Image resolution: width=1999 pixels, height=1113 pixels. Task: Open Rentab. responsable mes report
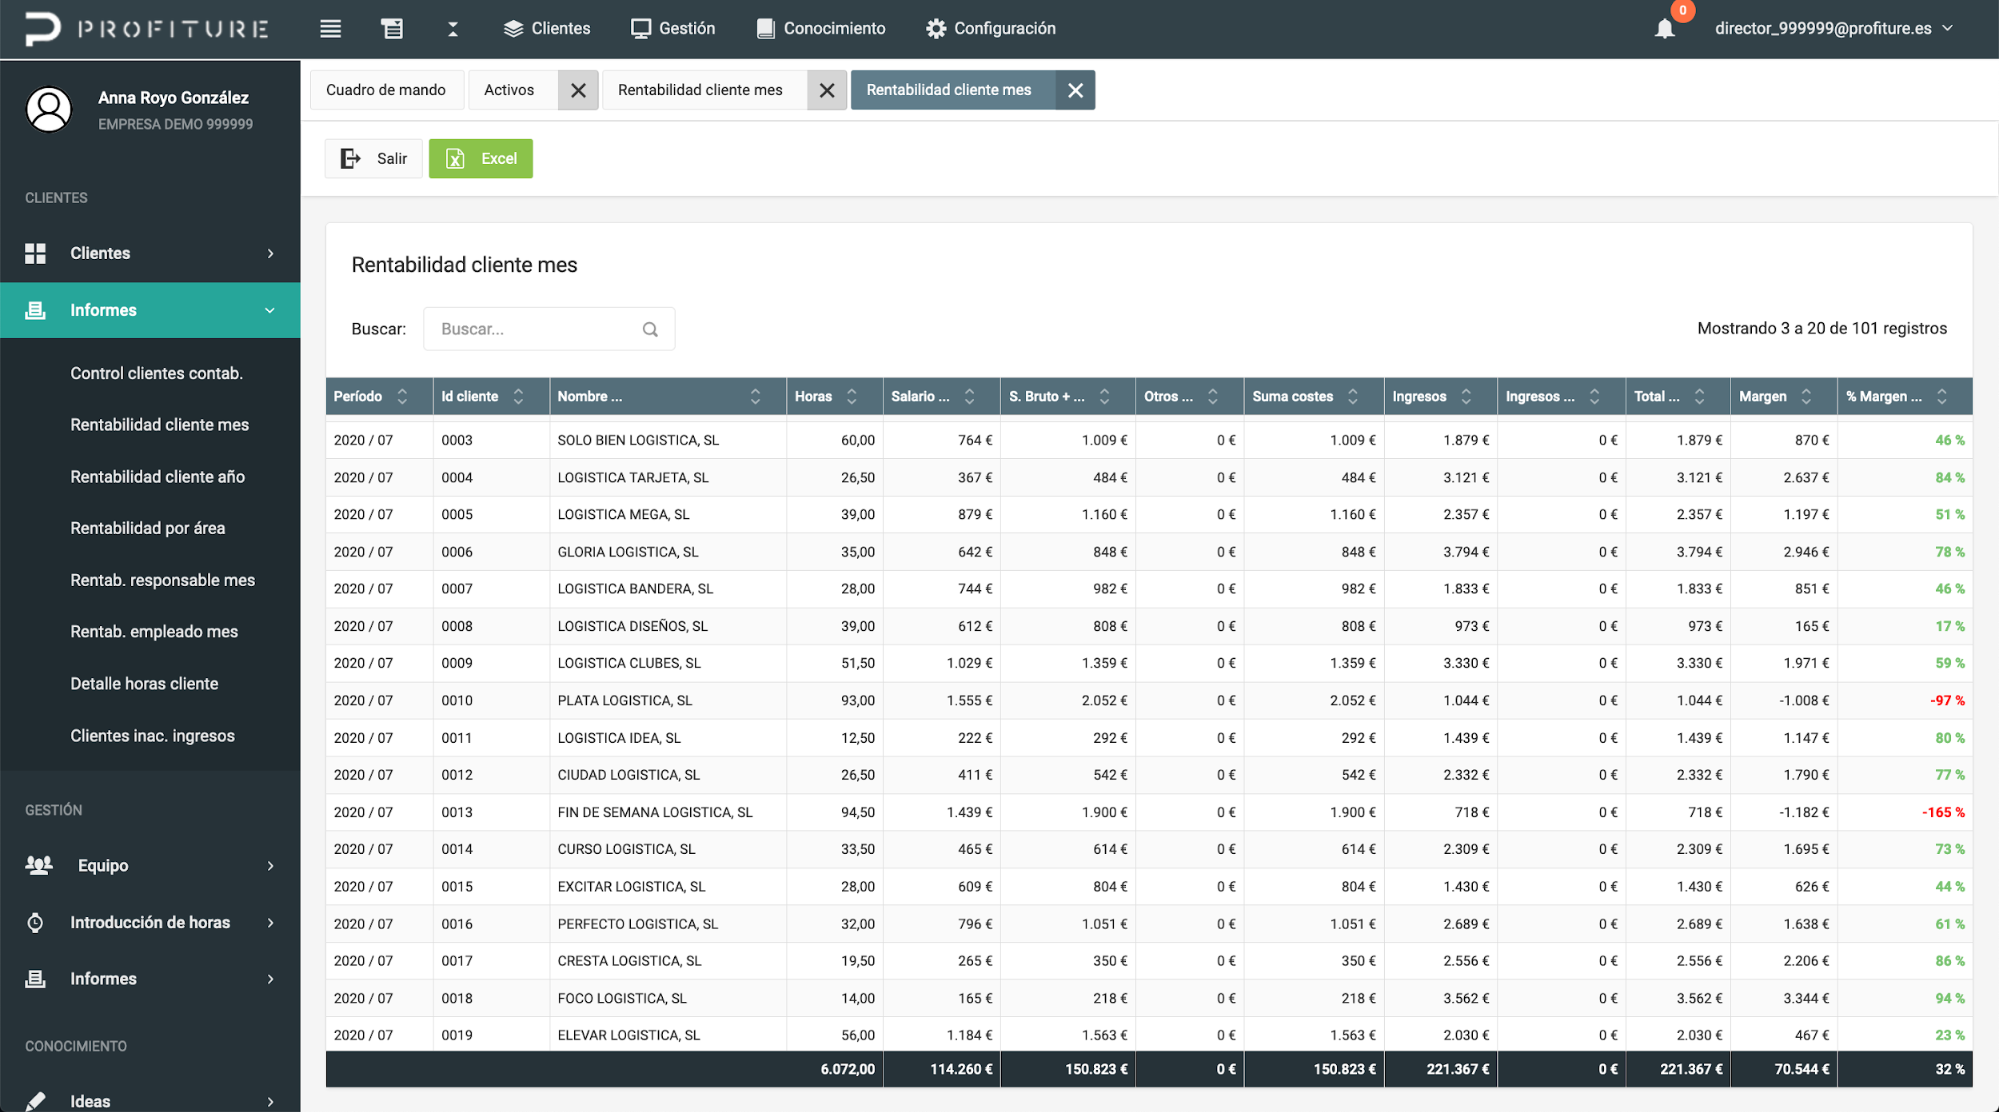[x=162, y=580]
